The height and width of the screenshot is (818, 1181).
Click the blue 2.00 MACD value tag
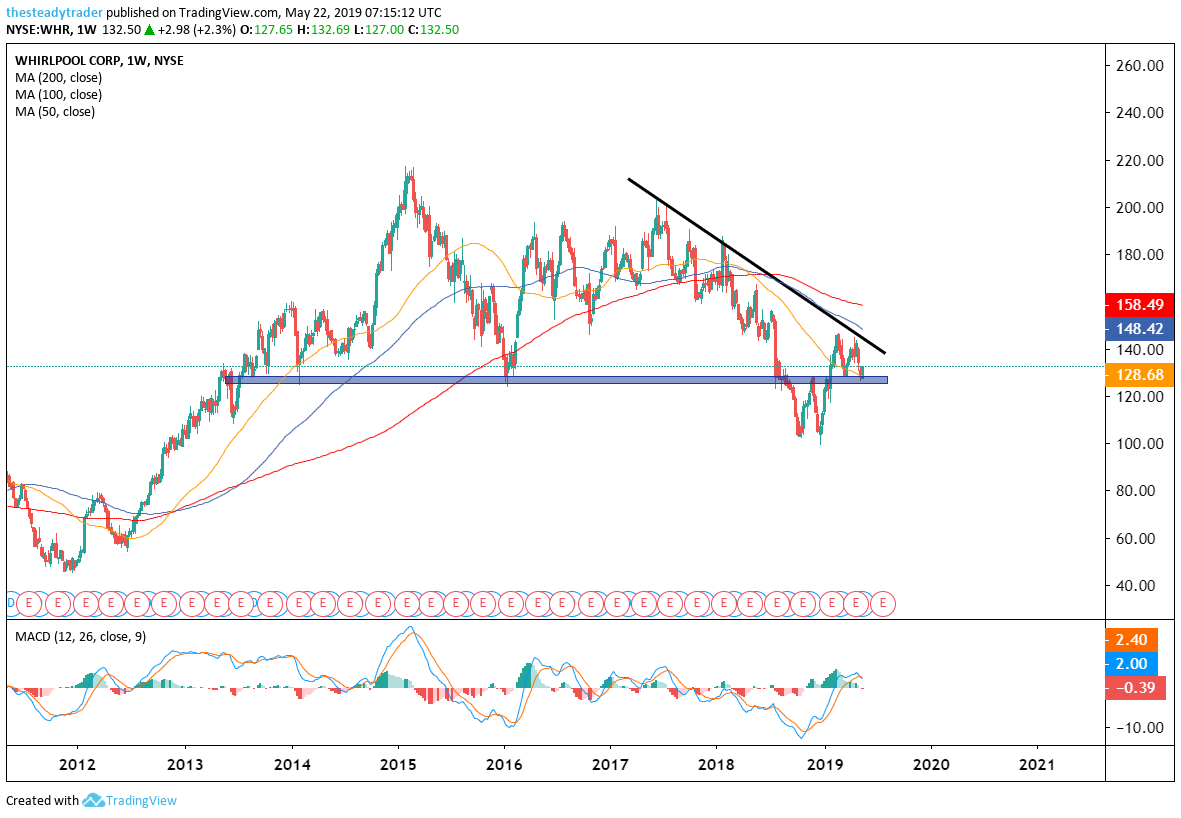point(1131,664)
